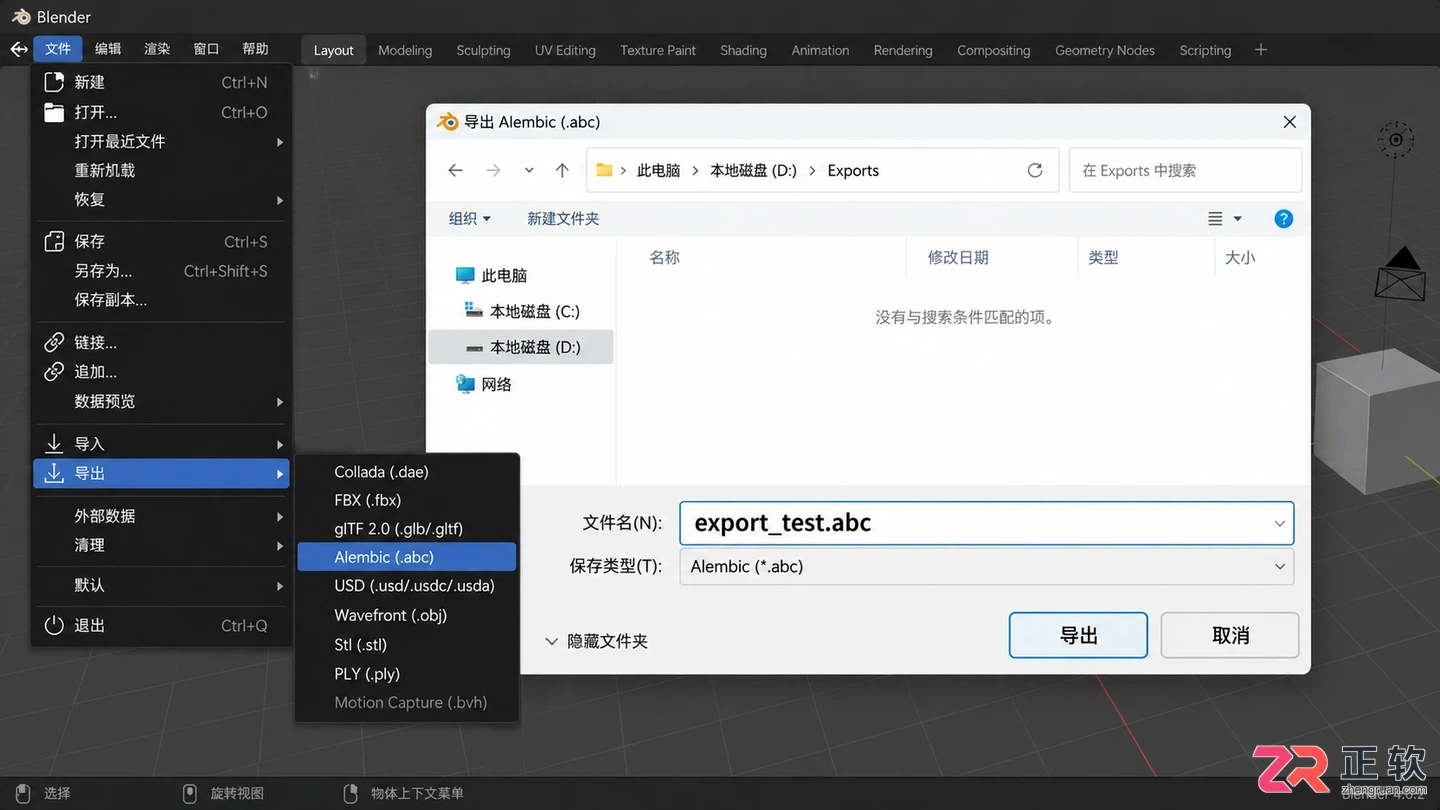This screenshot has height=810, width=1440.
Task: Click the view layout list icon
Action: coord(1215,219)
